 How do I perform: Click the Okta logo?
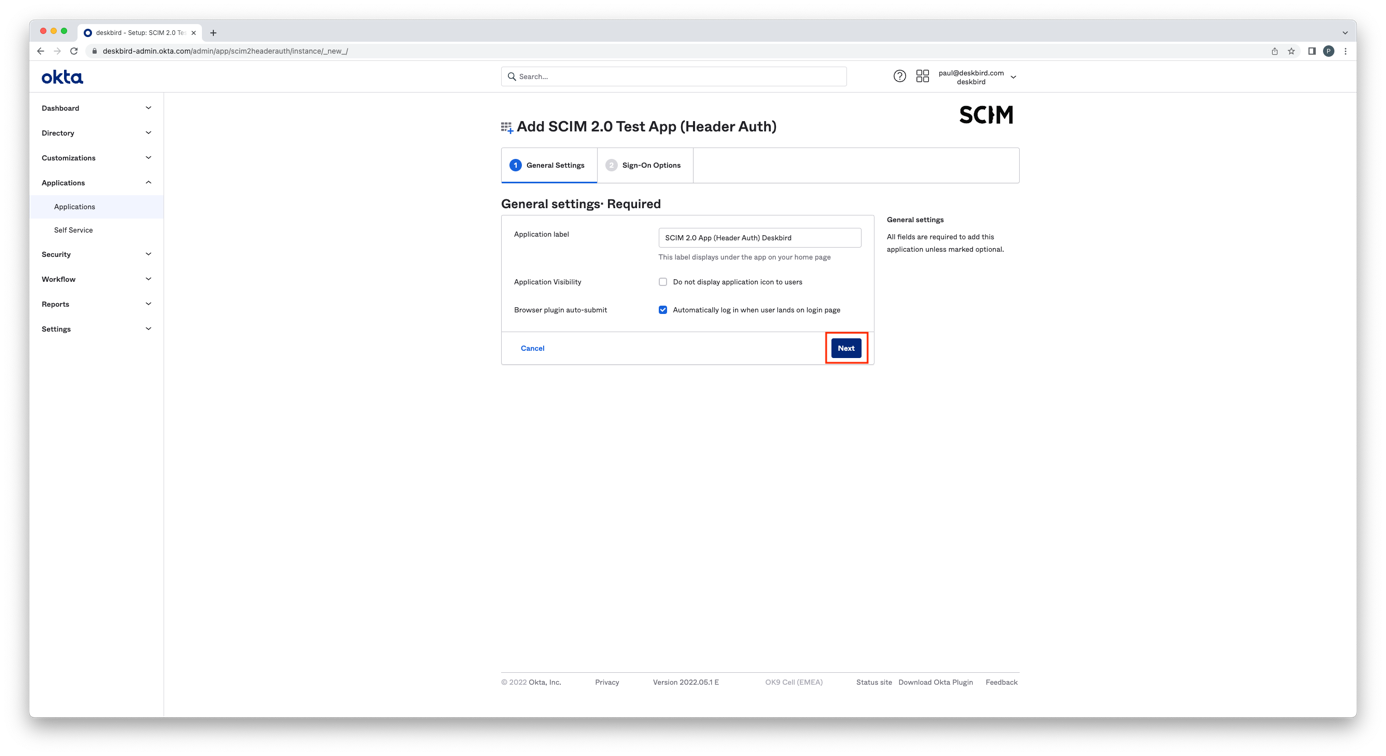click(x=62, y=77)
